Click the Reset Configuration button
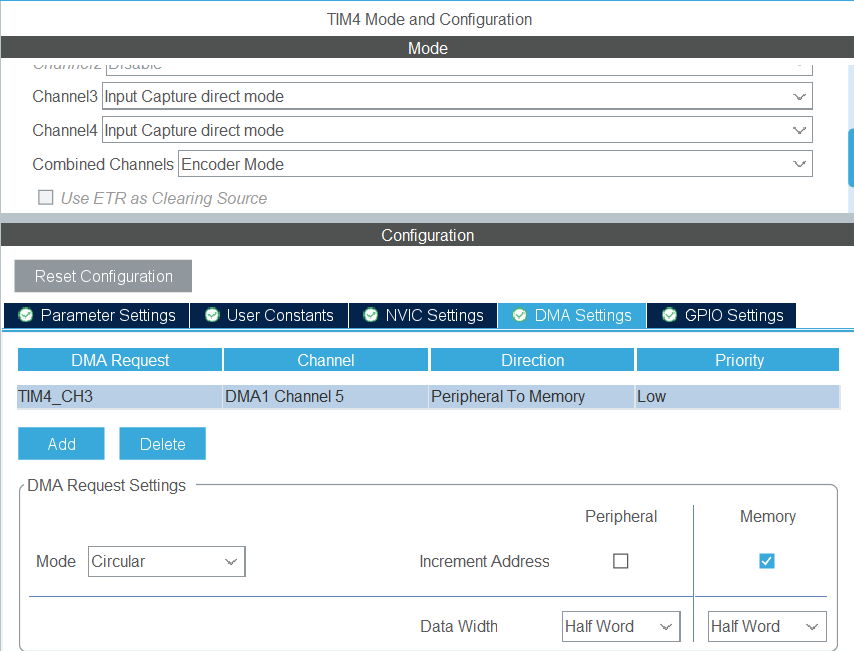The width and height of the screenshot is (854, 651). pos(103,276)
